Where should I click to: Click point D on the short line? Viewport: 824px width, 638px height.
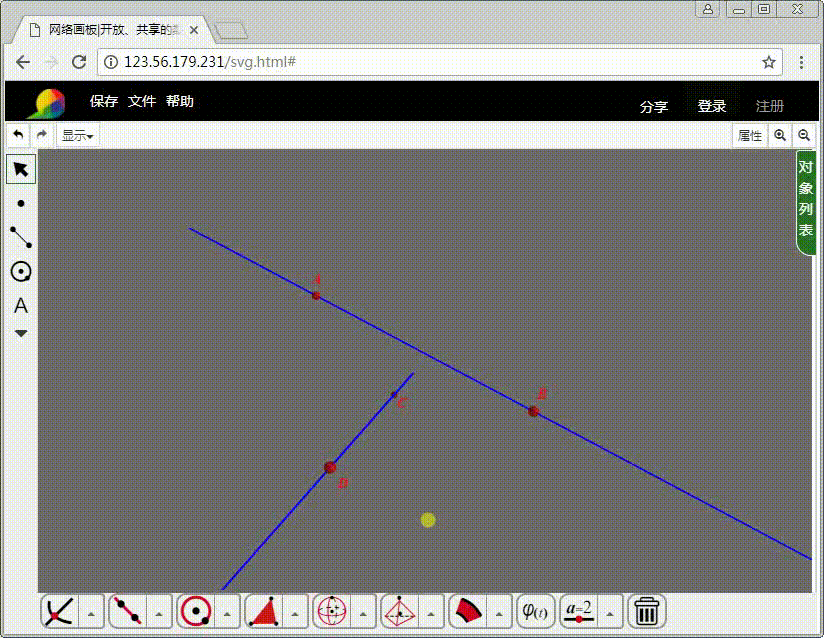point(330,467)
